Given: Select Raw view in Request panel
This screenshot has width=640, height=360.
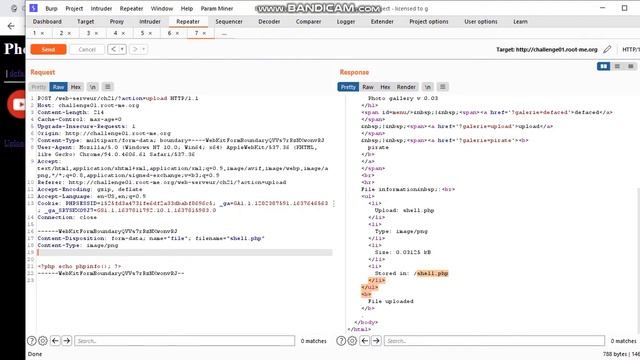Looking at the screenshot, I should (x=58, y=87).
